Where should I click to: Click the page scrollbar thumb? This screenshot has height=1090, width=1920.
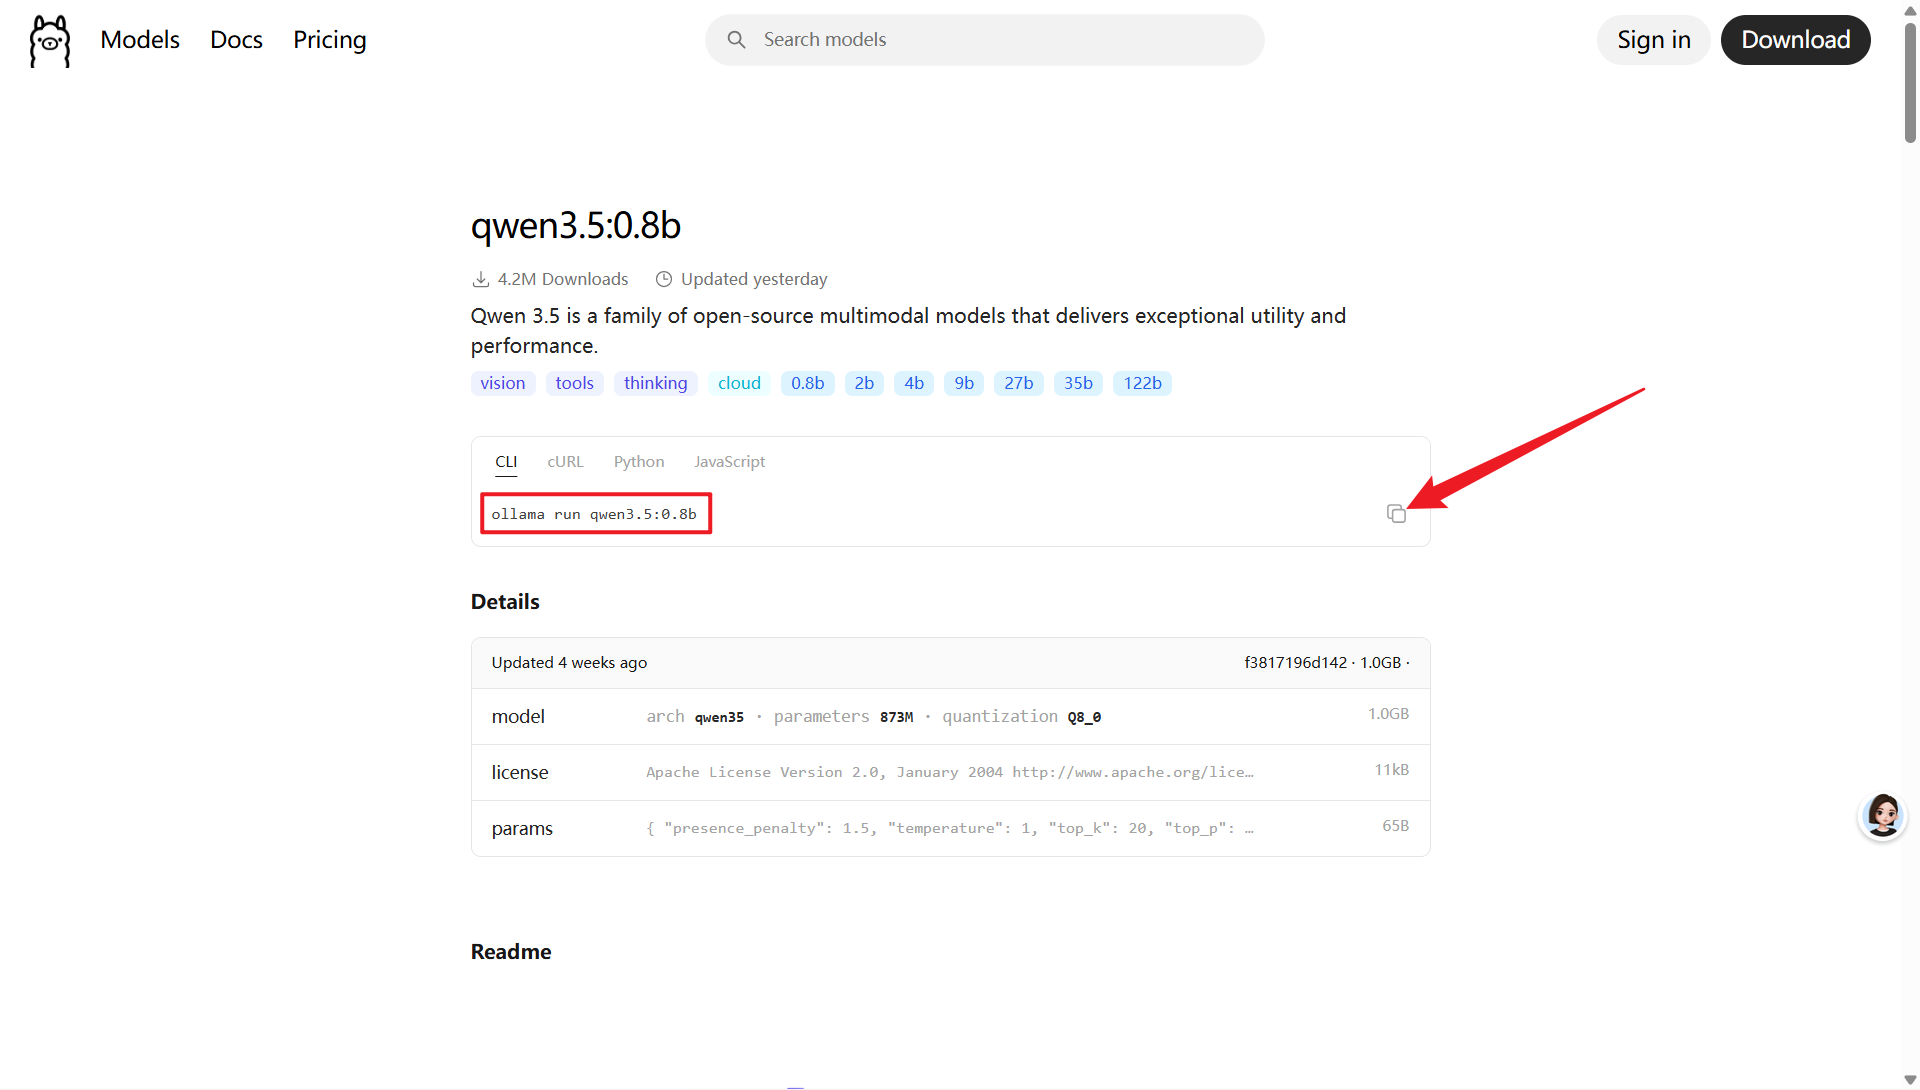pyautogui.click(x=1910, y=82)
